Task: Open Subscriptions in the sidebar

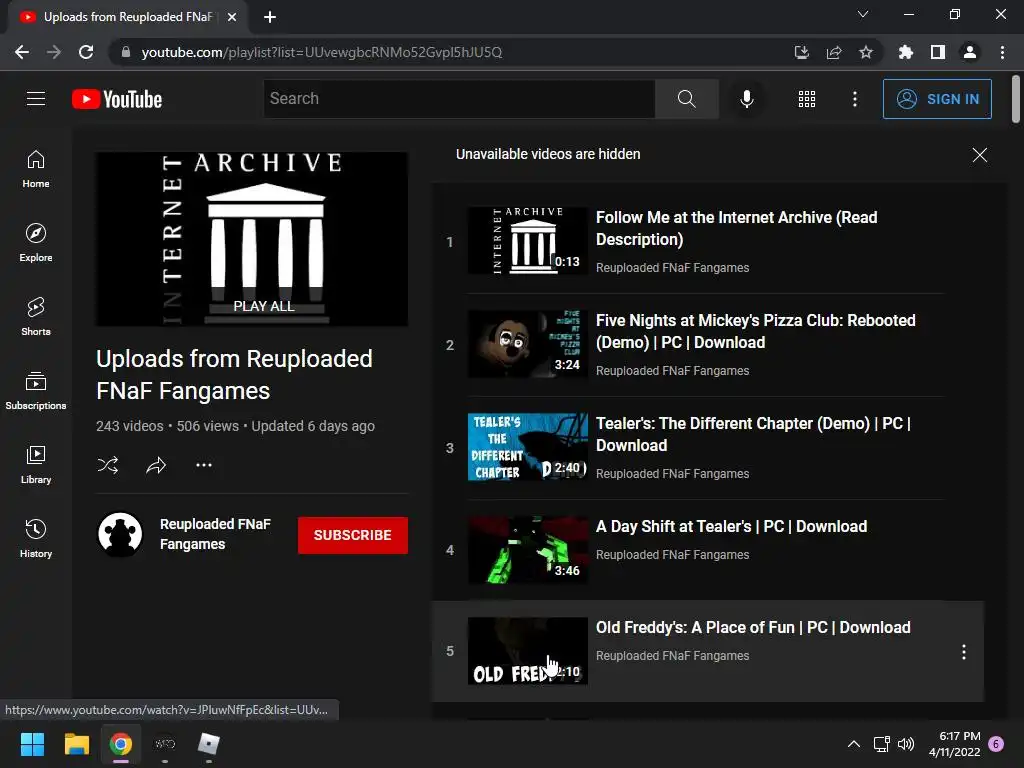Action: tap(36, 391)
